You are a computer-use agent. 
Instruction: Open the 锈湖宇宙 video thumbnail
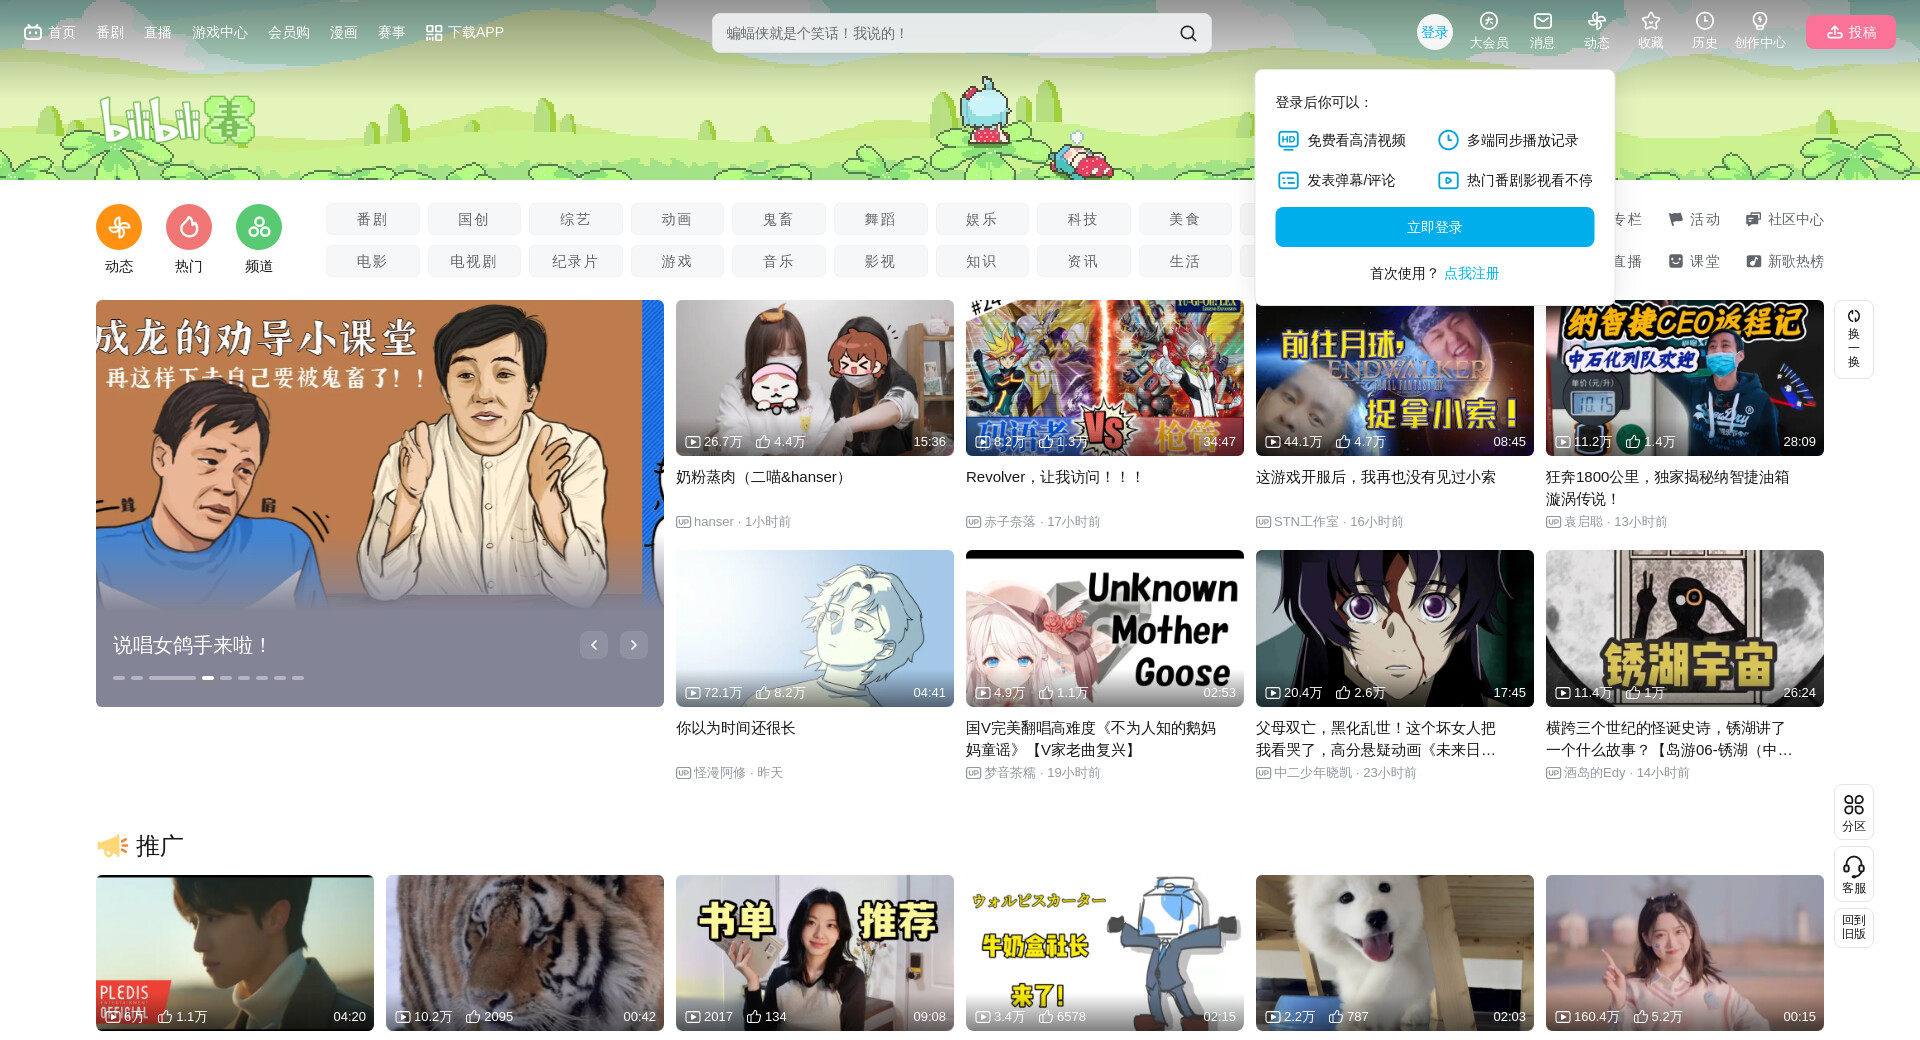(1685, 628)
